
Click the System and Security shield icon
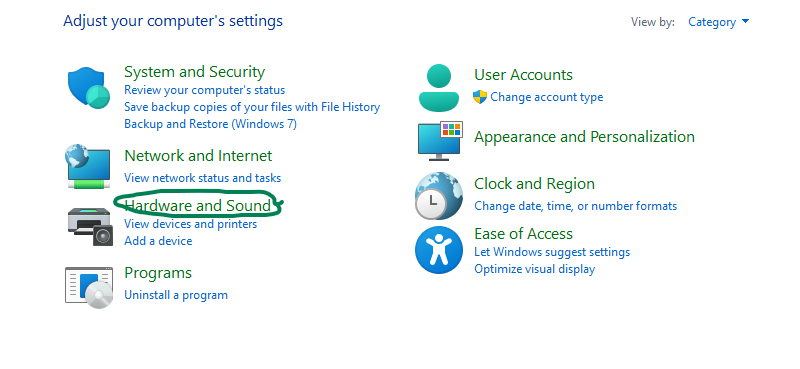[89, 87]
